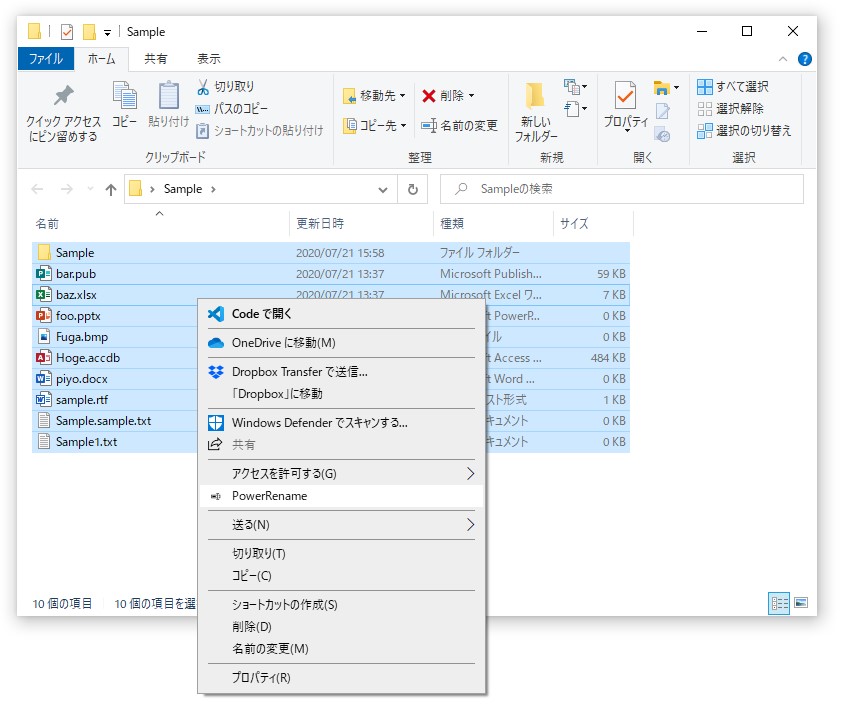Switch to large thumbnails view in status bar

click(x=799, y=603)
